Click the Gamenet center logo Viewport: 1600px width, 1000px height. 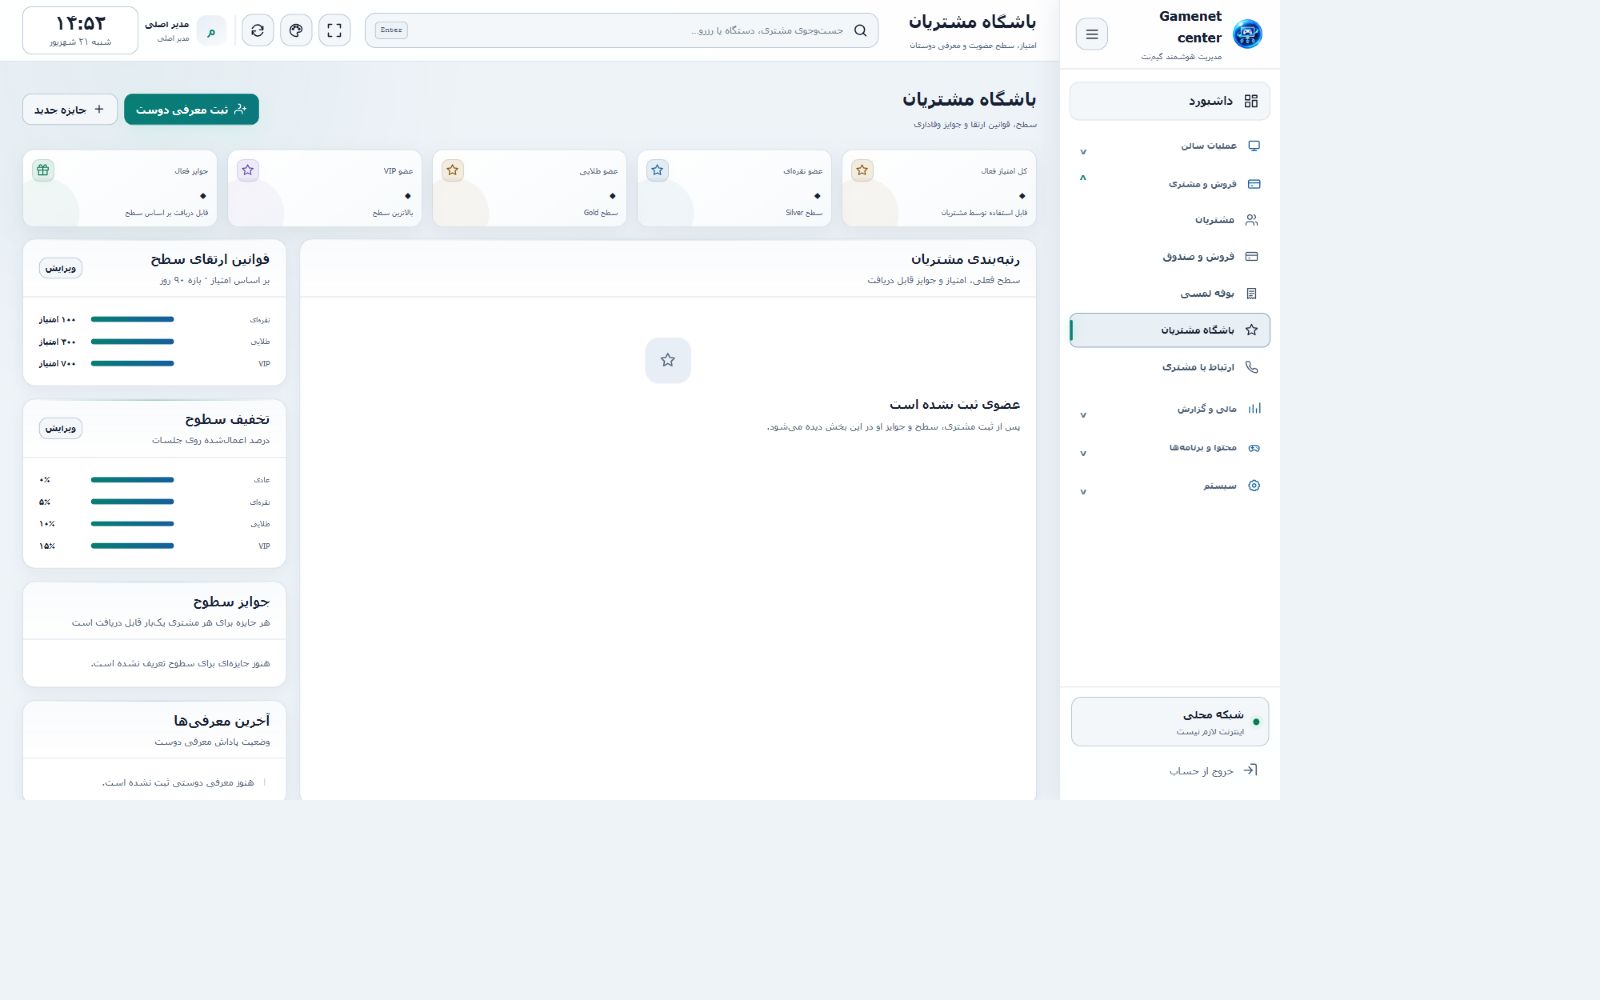pyautogui.click(x=1247, y=34)
